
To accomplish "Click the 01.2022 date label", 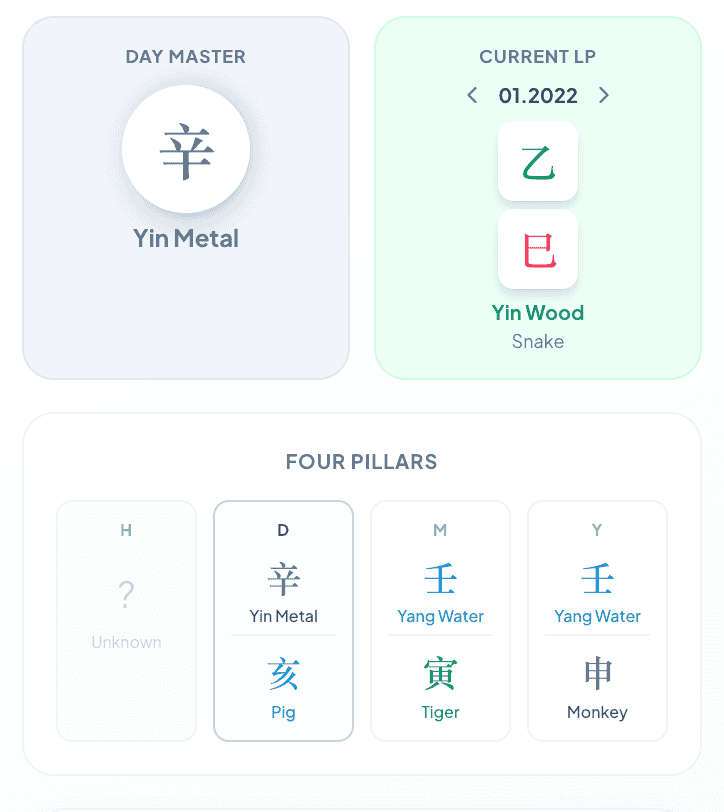I will pos(538,96).
